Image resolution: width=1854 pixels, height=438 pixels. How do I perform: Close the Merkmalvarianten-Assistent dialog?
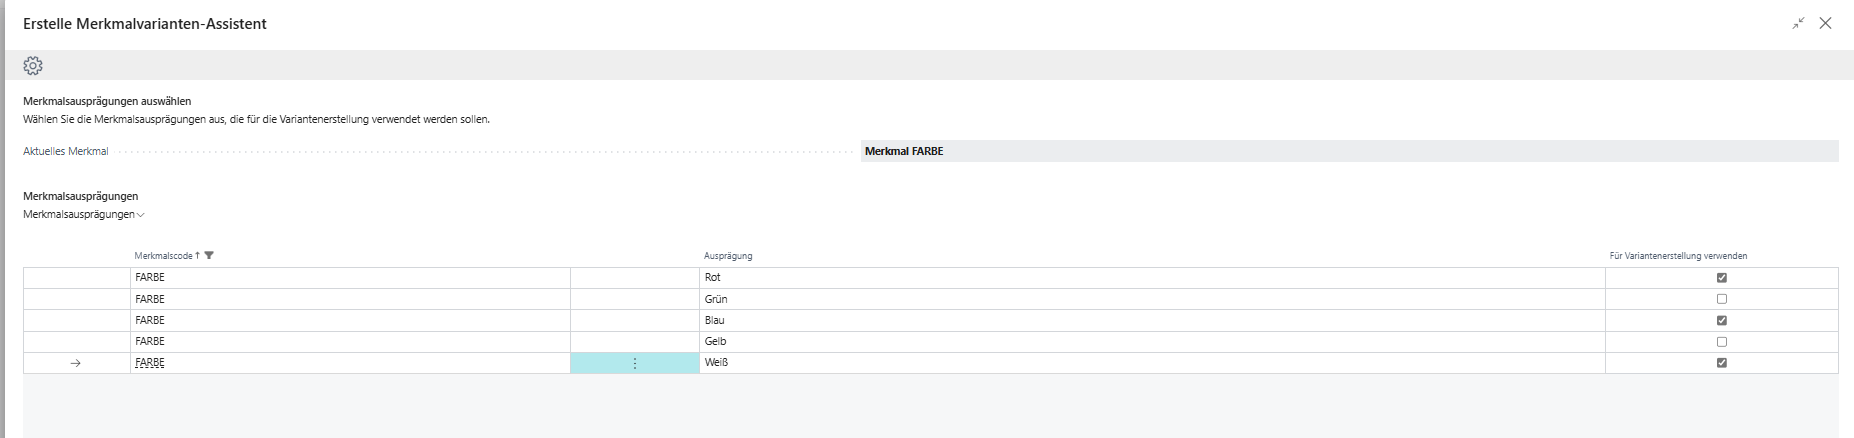click(1825, 23)
